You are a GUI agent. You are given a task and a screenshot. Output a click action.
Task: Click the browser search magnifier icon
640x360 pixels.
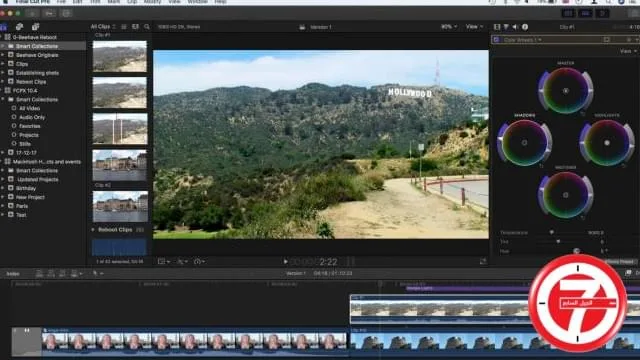pyautogui.click(x=147, y=27)
